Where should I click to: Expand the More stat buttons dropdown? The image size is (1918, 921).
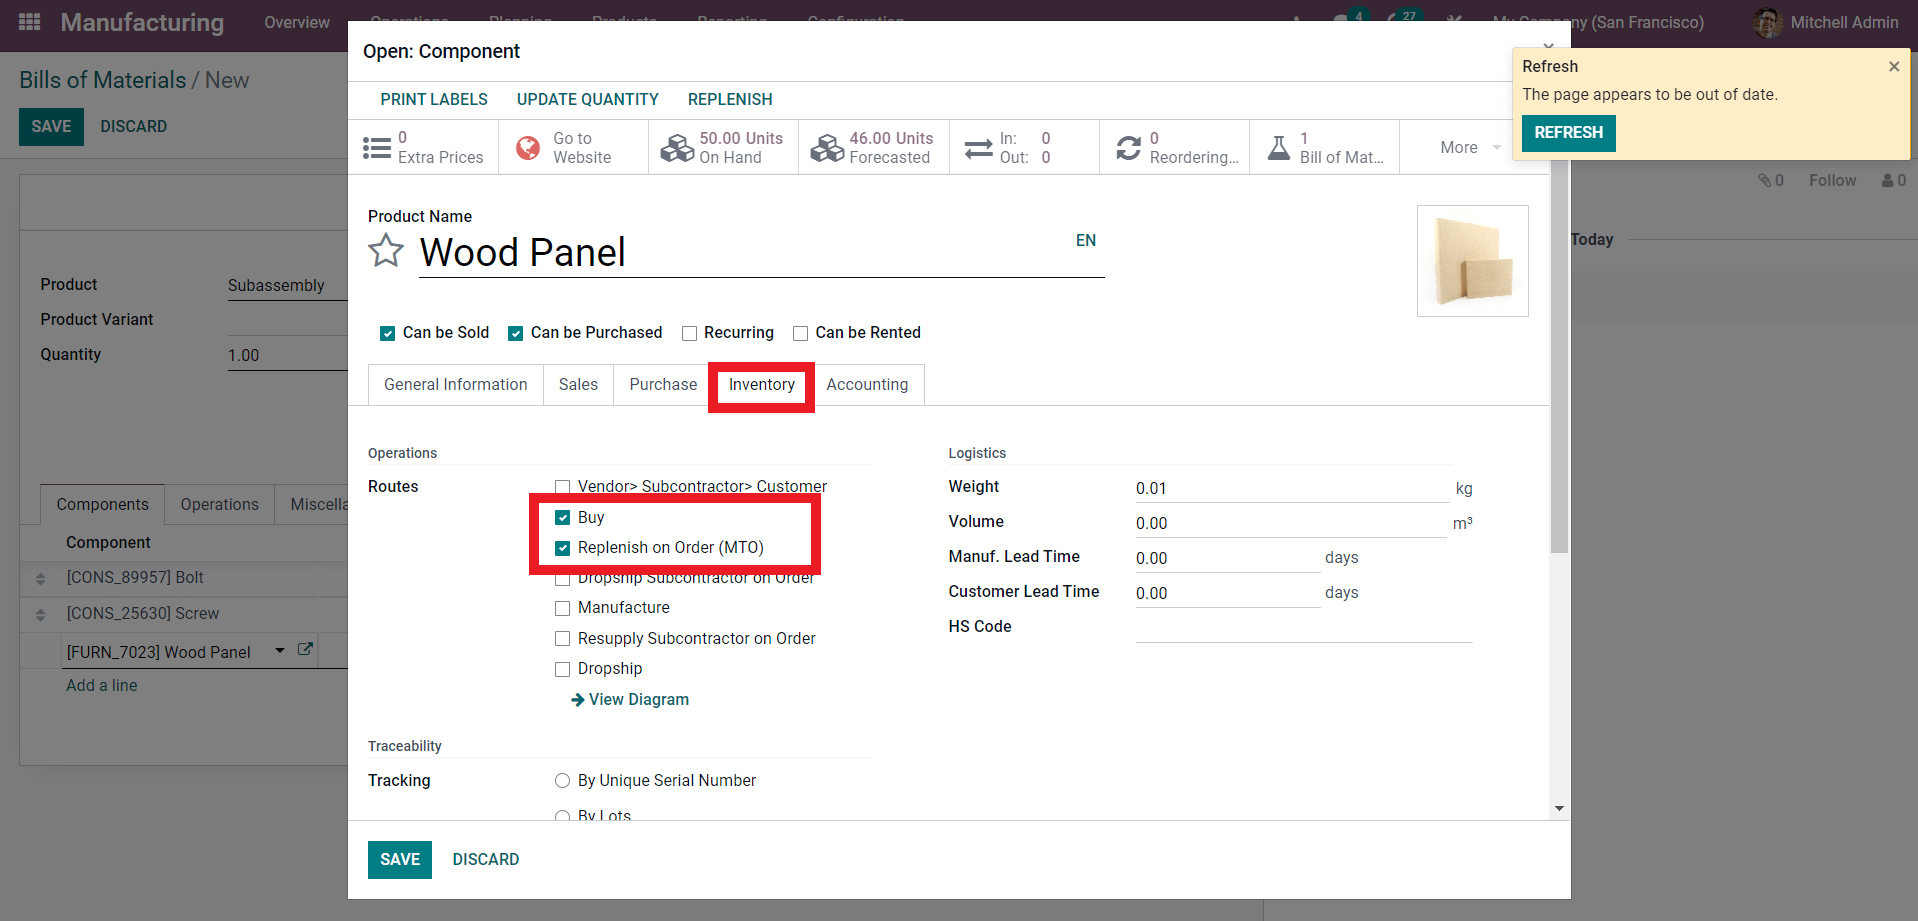click(x=1470, y=148)
